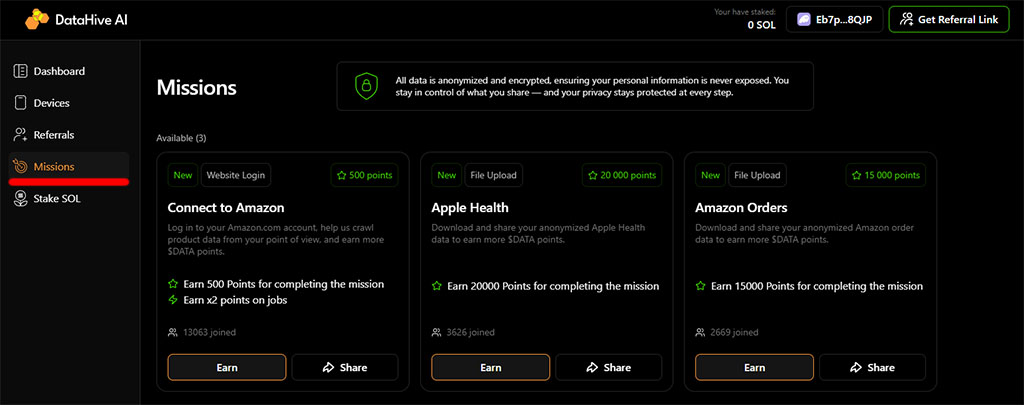Share the Amazon Orders mission
The image size is (1024, 405).
871,367
